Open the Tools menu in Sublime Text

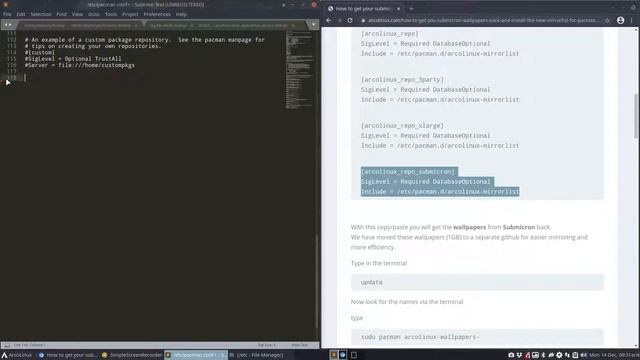pos(111,14)
